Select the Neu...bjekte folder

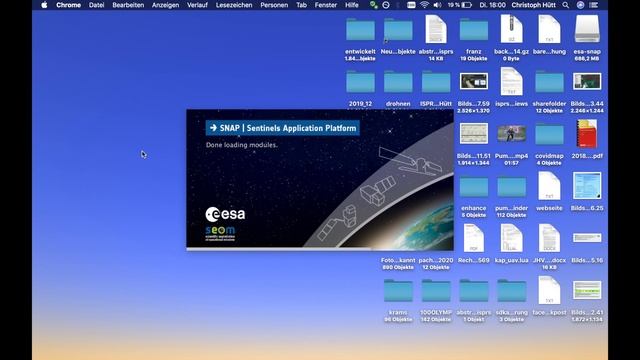(x=398, y=30)
